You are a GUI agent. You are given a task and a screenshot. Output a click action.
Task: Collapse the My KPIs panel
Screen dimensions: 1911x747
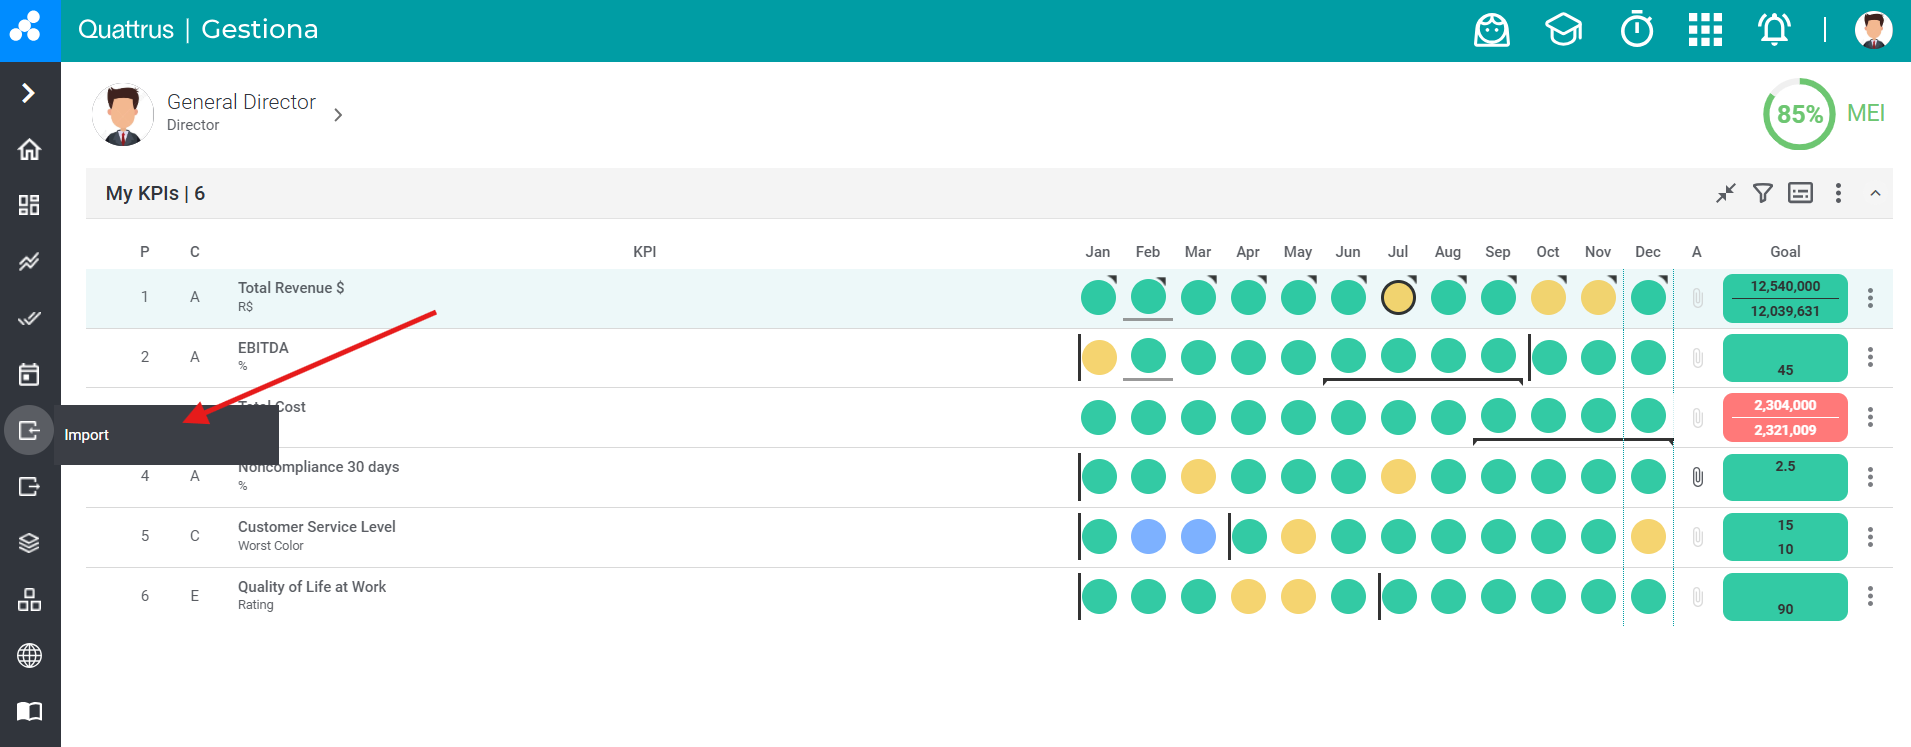tap(1875, 193)
